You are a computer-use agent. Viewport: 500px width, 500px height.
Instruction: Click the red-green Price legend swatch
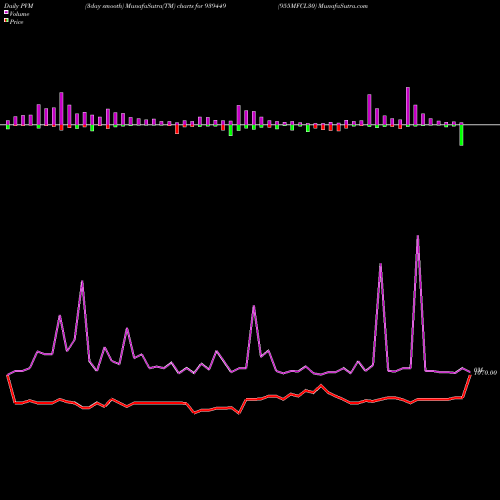pyautogui.click(x=6, y=20)
